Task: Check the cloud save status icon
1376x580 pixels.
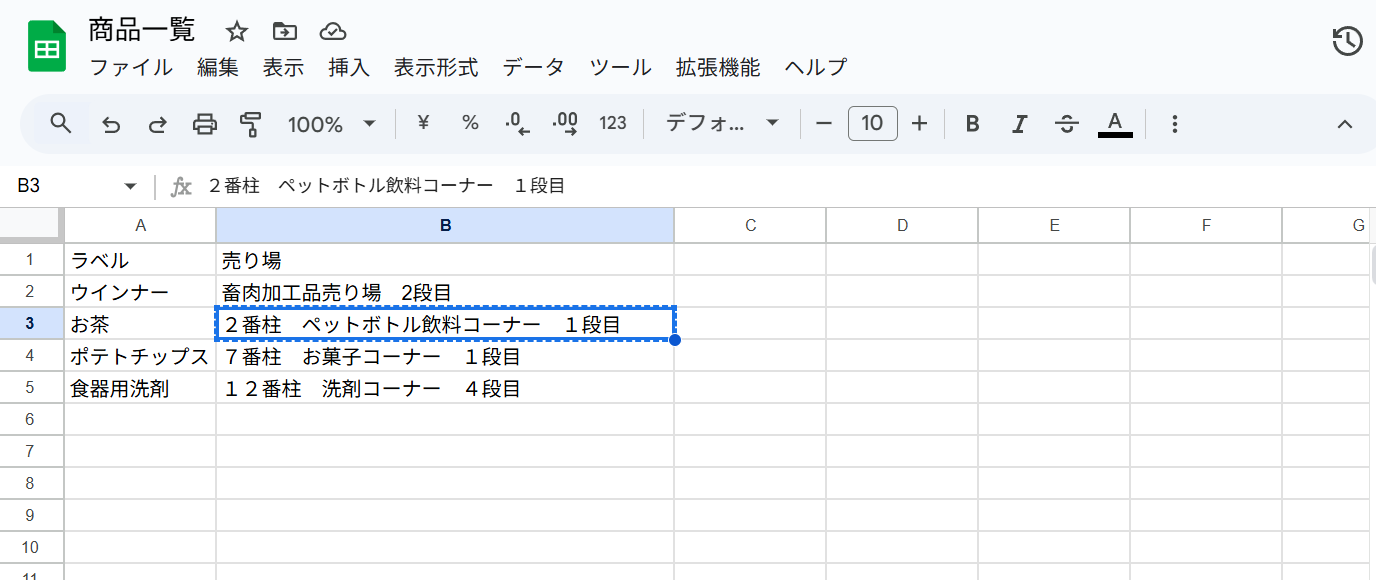Action: [333, 32]
